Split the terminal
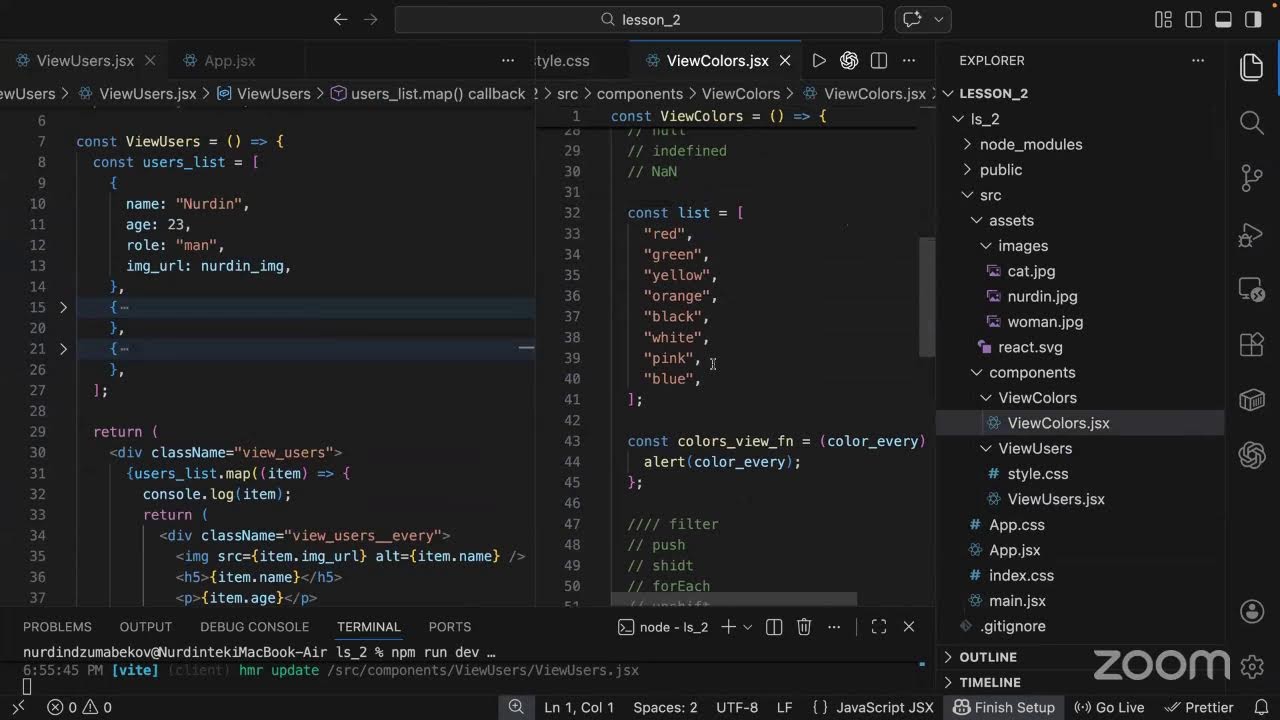Screen dimensions: 1280x720 pyautogui.click(x=774, y=627)
